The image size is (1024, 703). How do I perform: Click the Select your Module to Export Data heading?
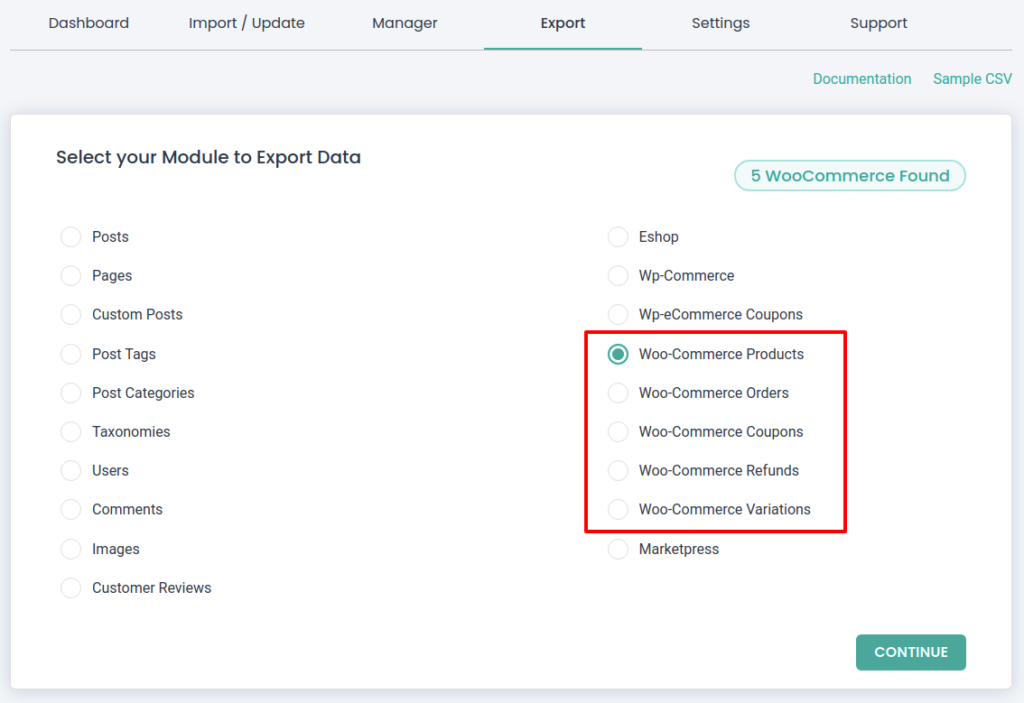208,157
